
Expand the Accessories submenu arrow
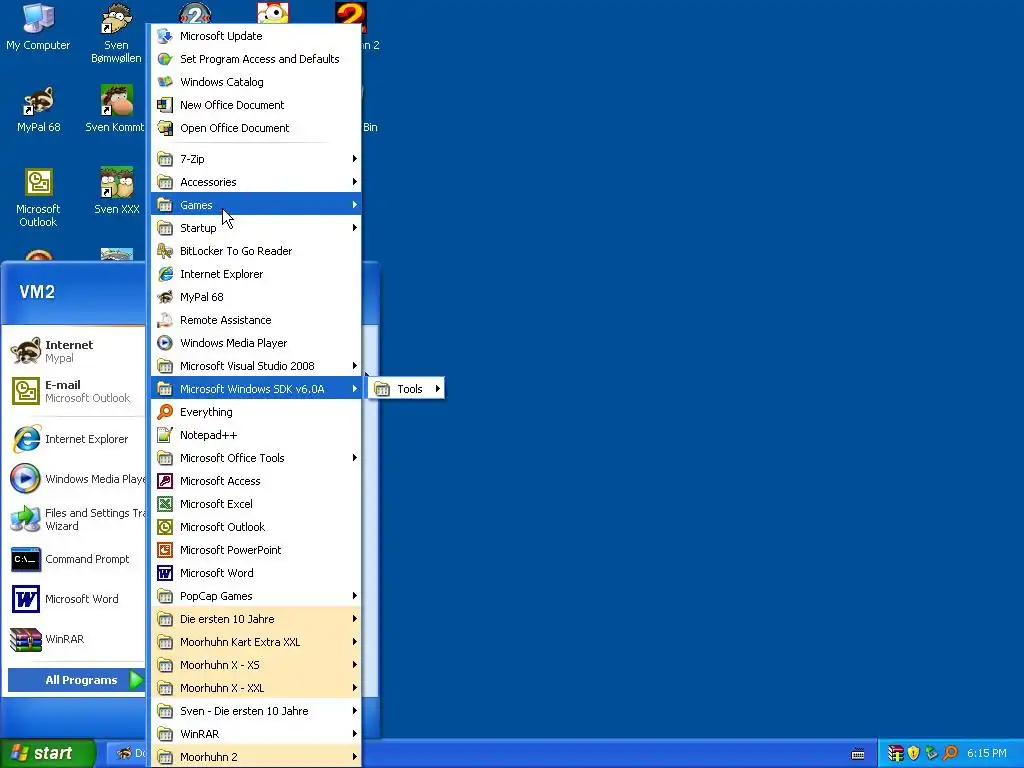tap(355, 182)
